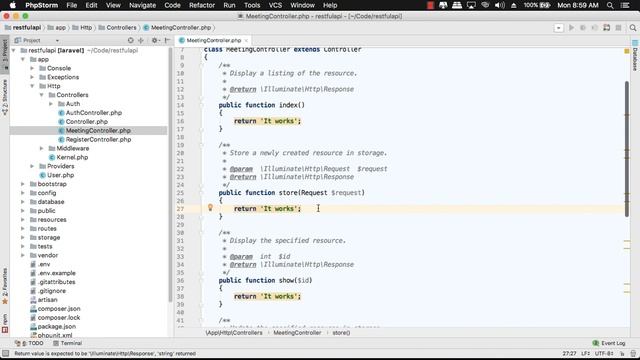Click the Run triangle in toolbar

click(x=571, y=28)
